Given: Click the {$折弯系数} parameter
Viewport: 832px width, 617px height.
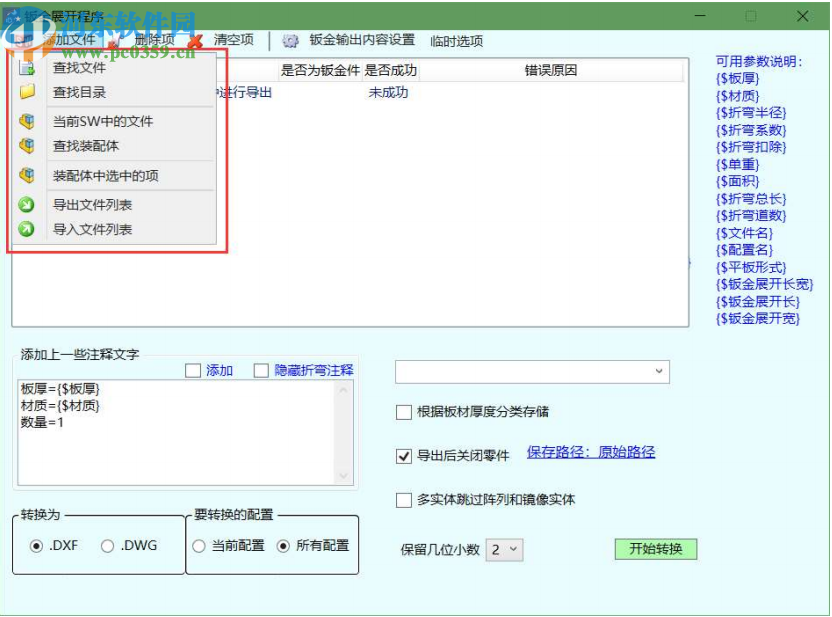Looking at the screenshot, I should 751,130.
